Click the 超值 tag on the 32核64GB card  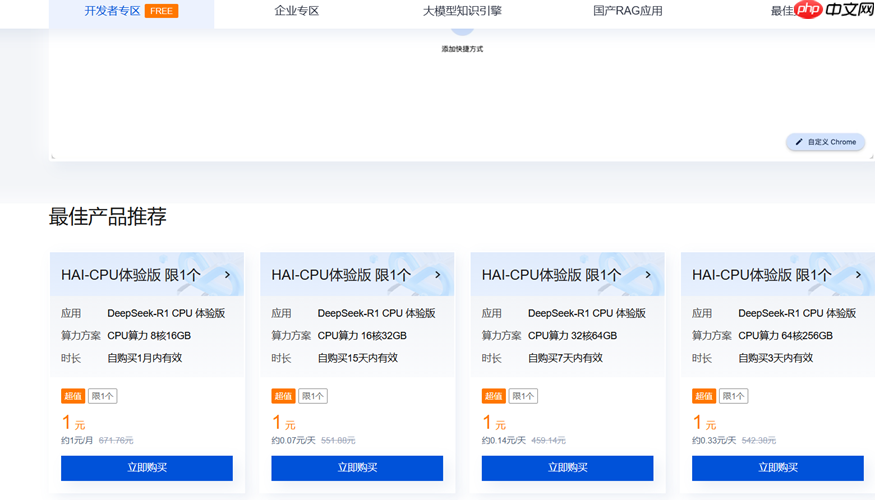click(493, 396)
